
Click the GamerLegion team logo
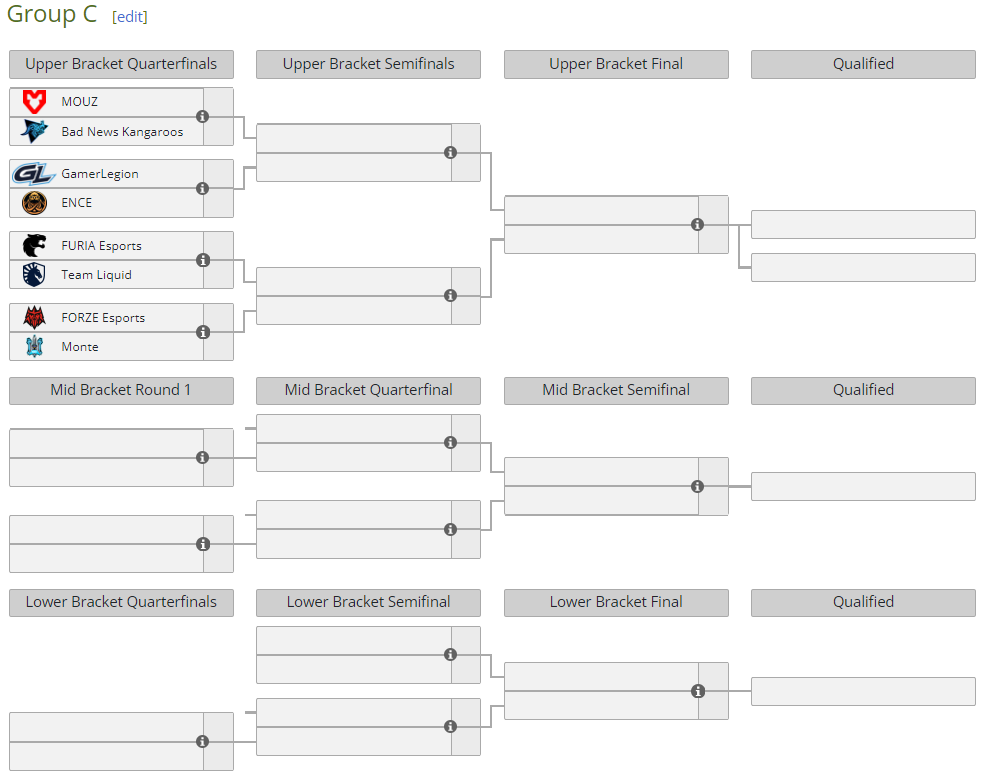(34, 174)
